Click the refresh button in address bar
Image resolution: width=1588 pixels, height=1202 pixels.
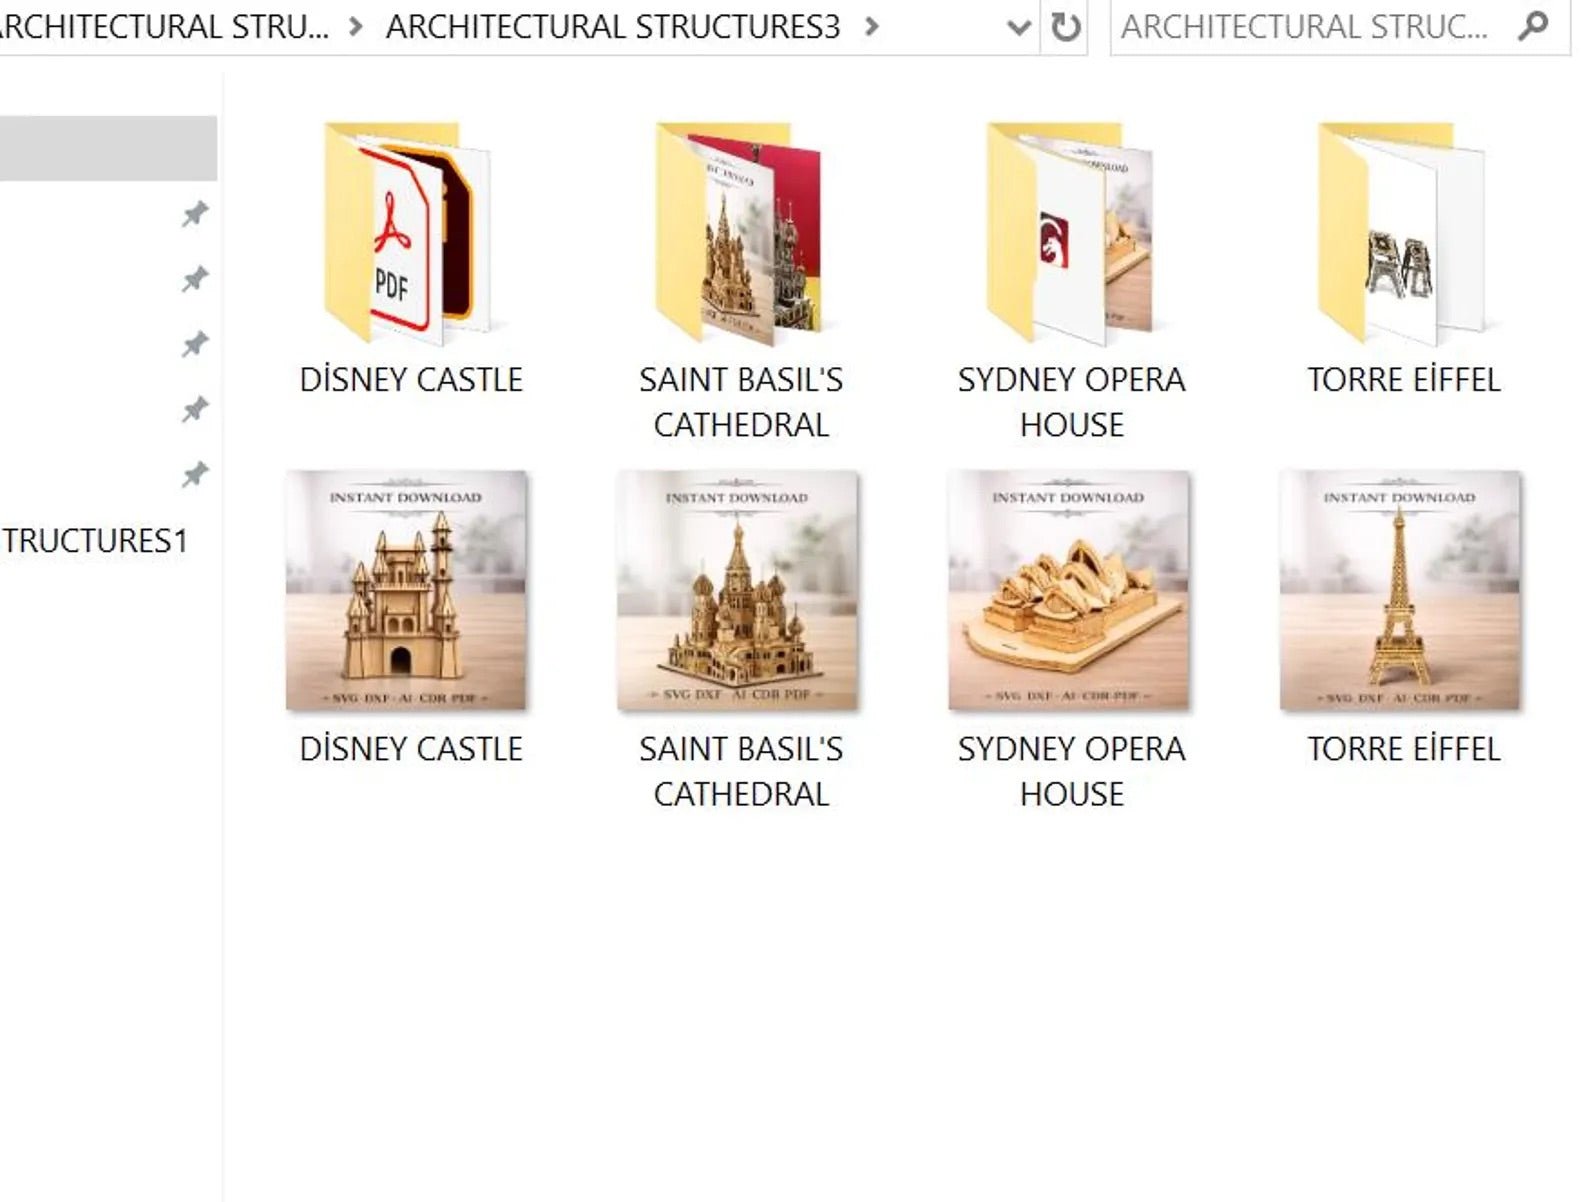1066,27
